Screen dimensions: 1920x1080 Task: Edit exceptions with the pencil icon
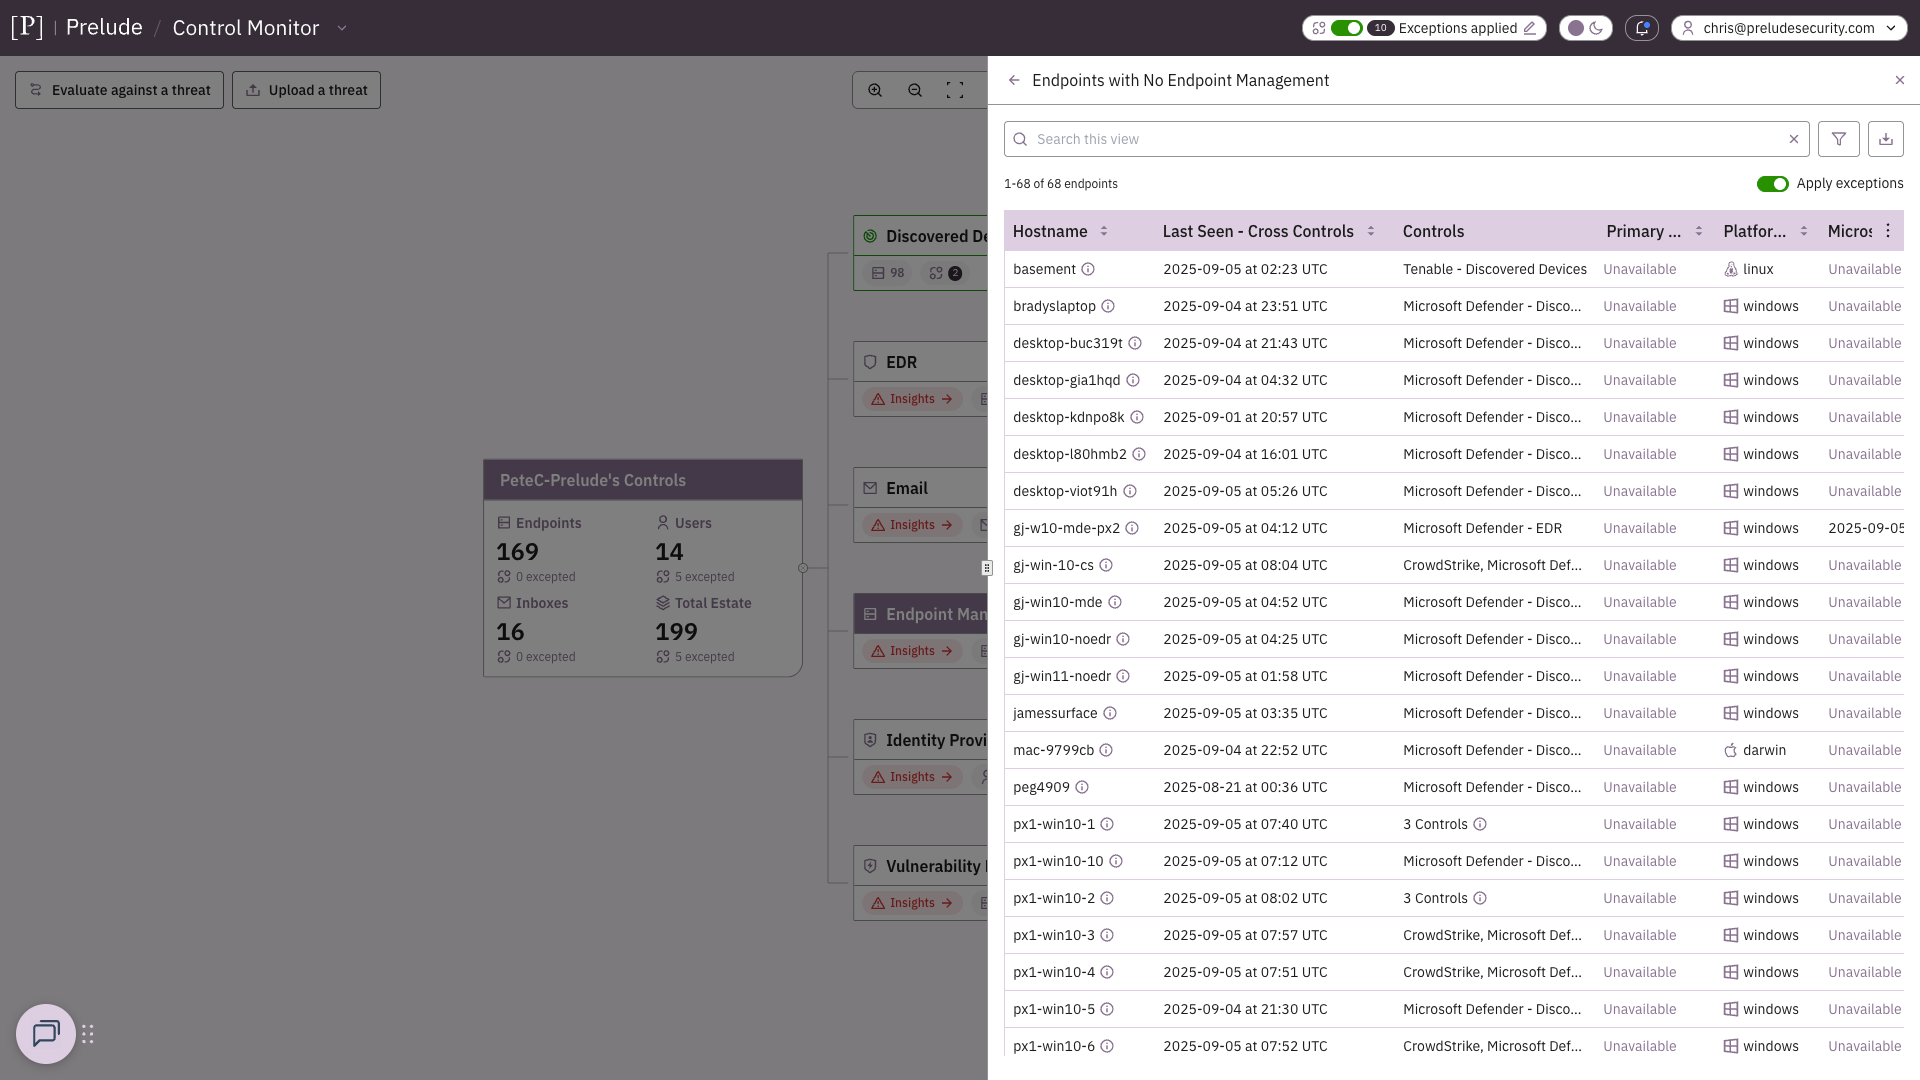(x=1529, y=28)
